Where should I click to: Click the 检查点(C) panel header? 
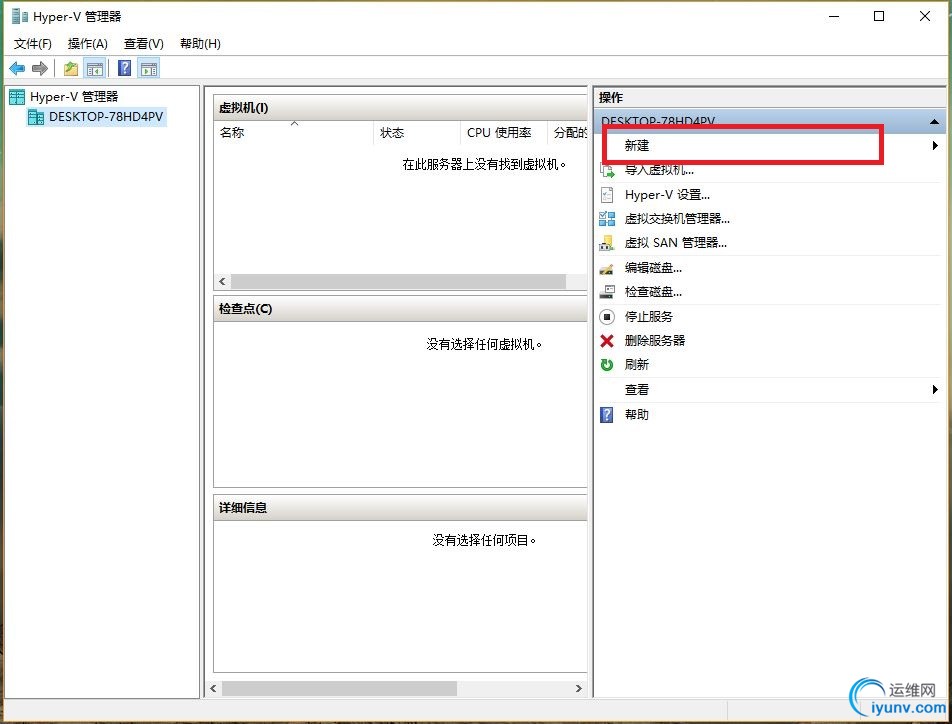[401, 309]
